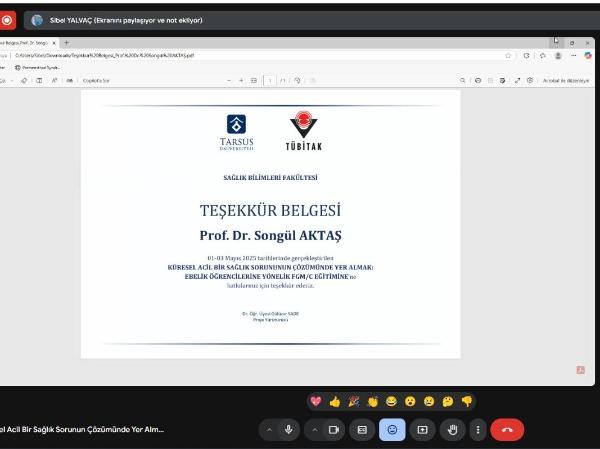Send the clapping hands emoji reaction
Screen dimensions: 600x449
click(x=372, y=401)
